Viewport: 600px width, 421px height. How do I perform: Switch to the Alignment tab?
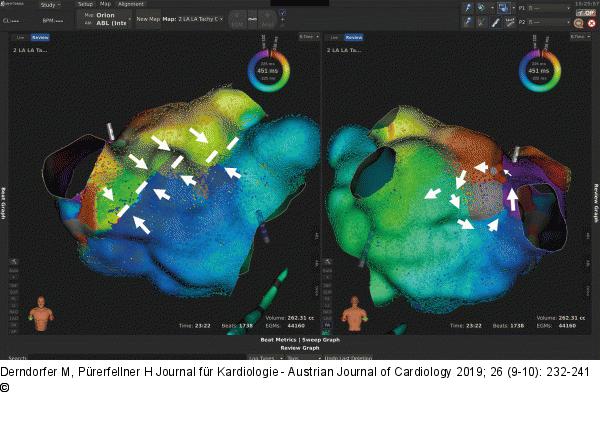tap(131, 4)
